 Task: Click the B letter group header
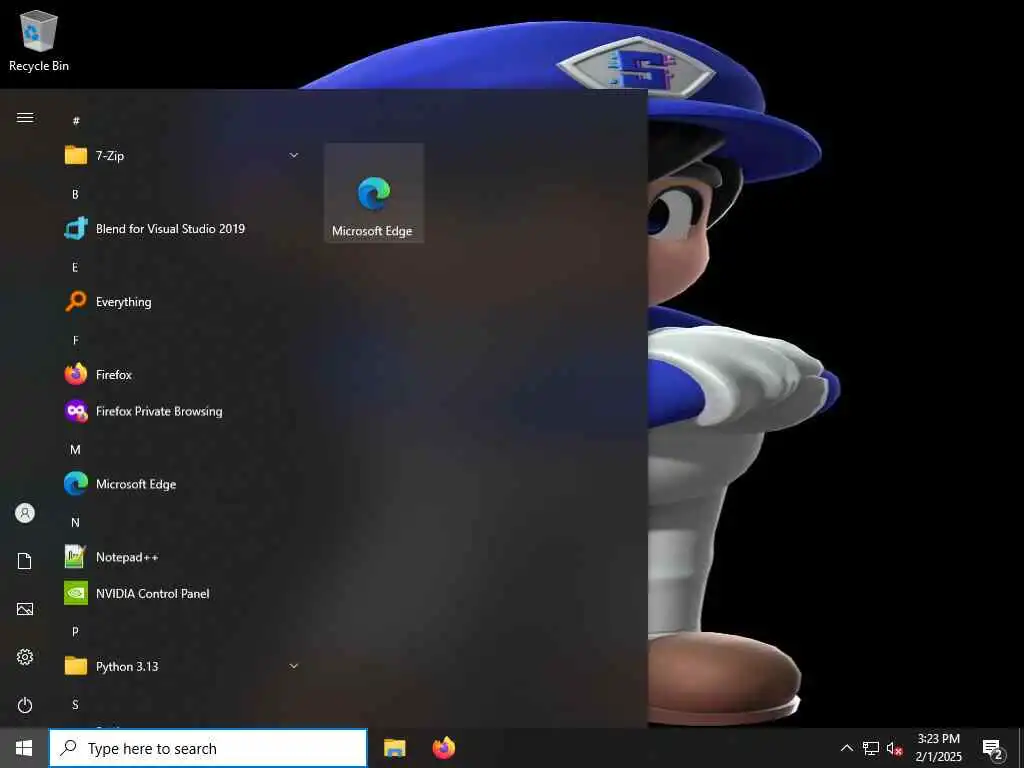point(75,194)
